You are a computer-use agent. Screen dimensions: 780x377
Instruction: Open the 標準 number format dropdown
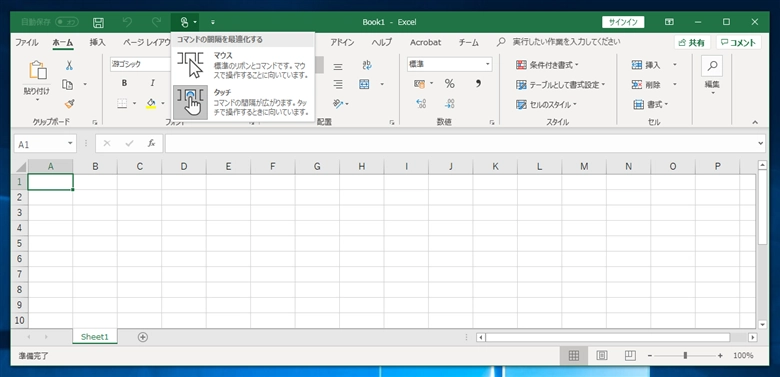[488, 64]
